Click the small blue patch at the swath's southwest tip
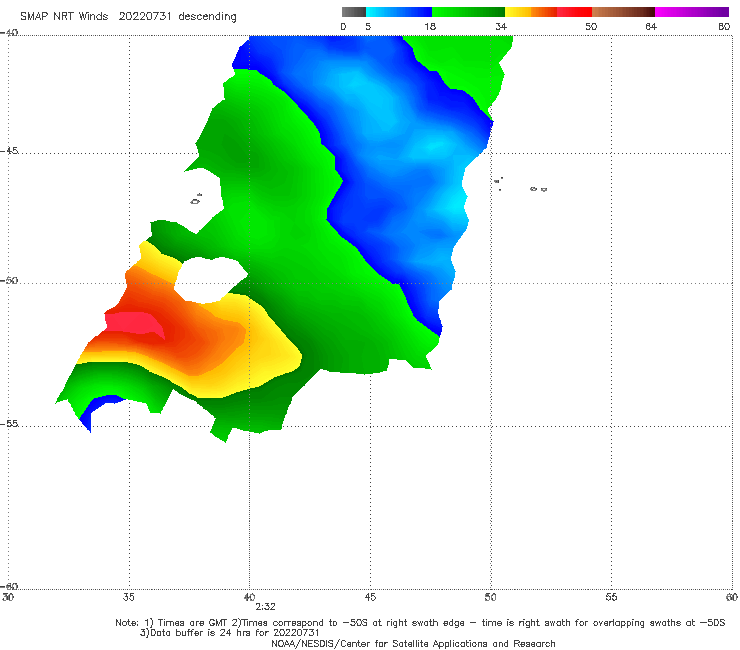Image resolution: width=740 pixels, height=650 pixels. [x=97, y=410]
